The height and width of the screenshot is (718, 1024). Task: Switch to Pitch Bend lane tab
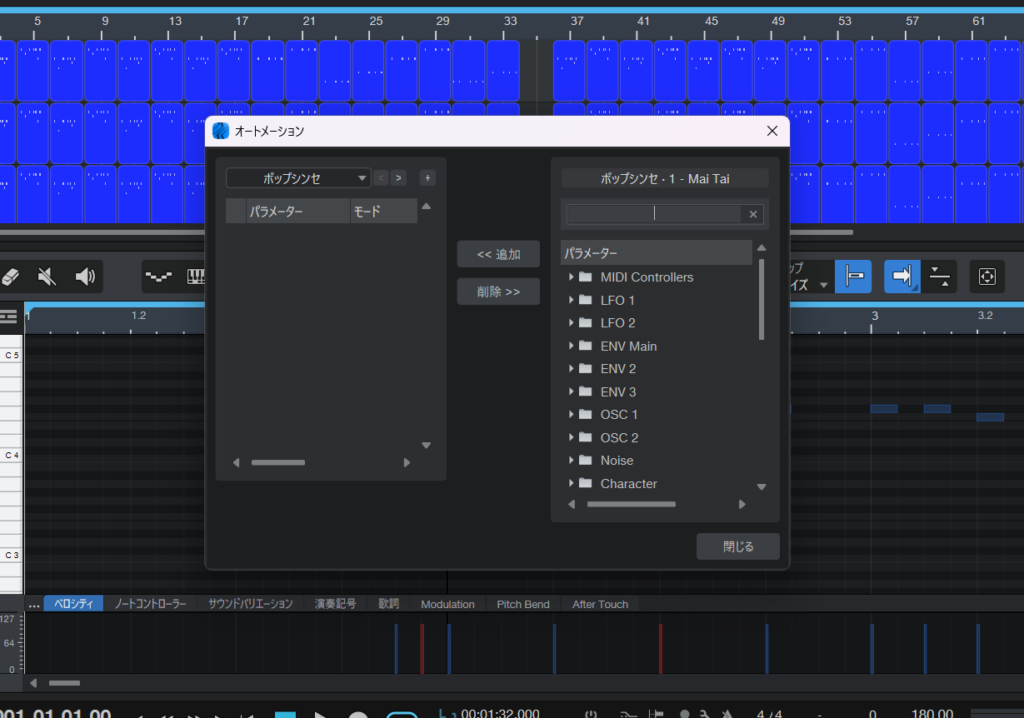pyautogui.click(x=523, y=604)
